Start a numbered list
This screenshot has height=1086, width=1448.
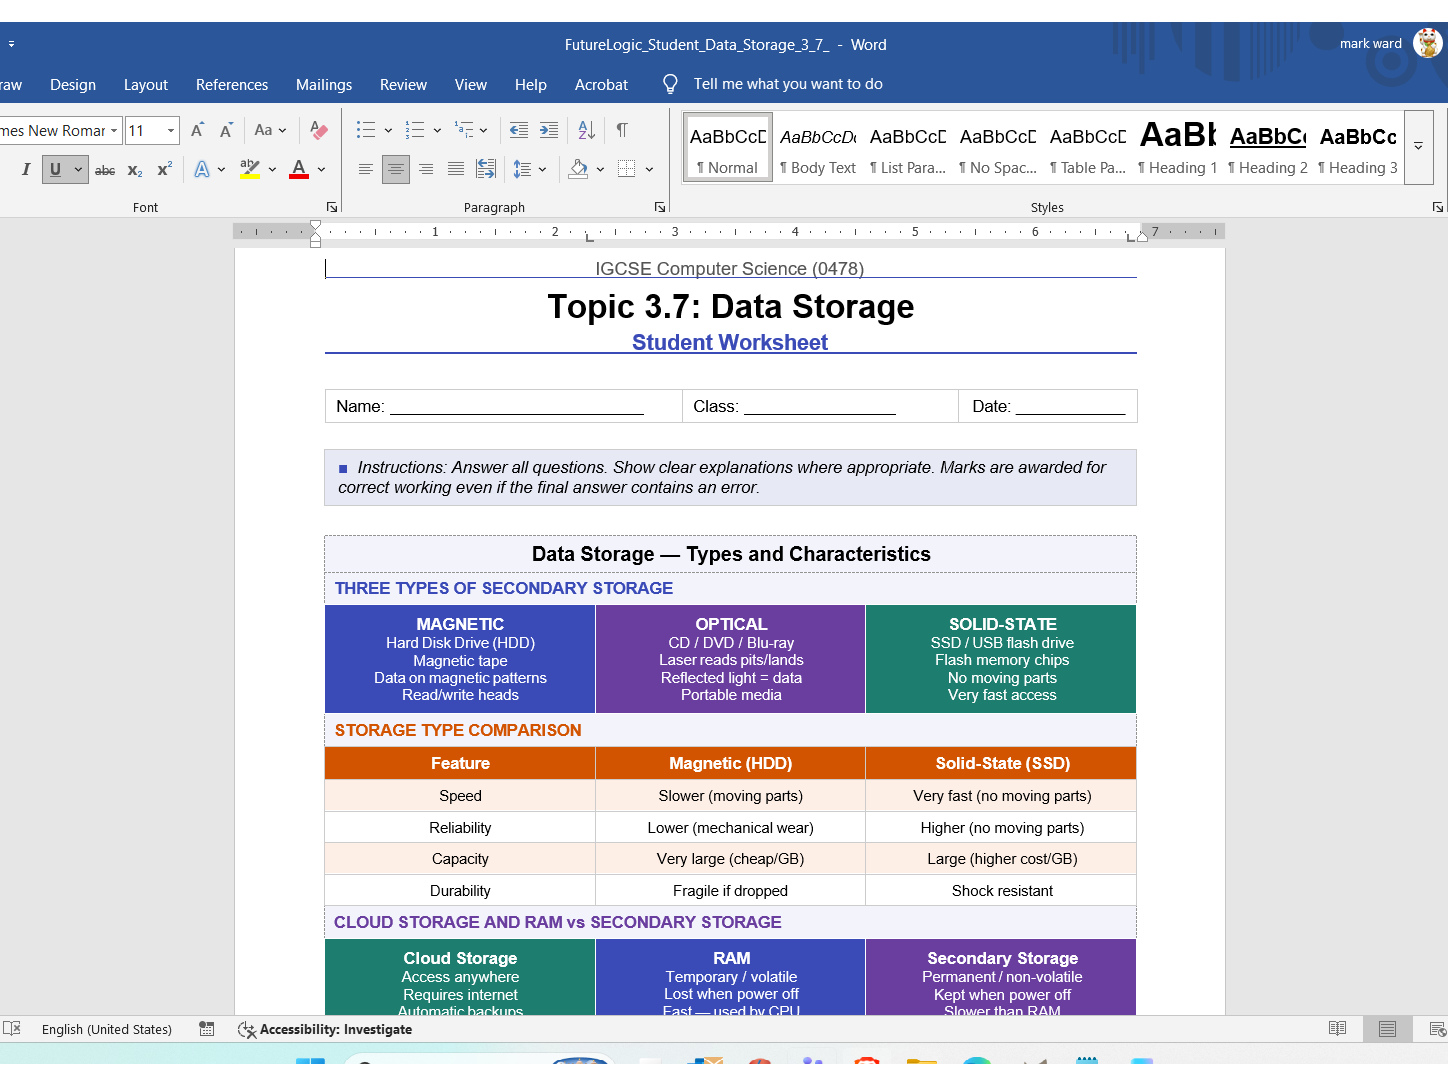pos(415,130)
